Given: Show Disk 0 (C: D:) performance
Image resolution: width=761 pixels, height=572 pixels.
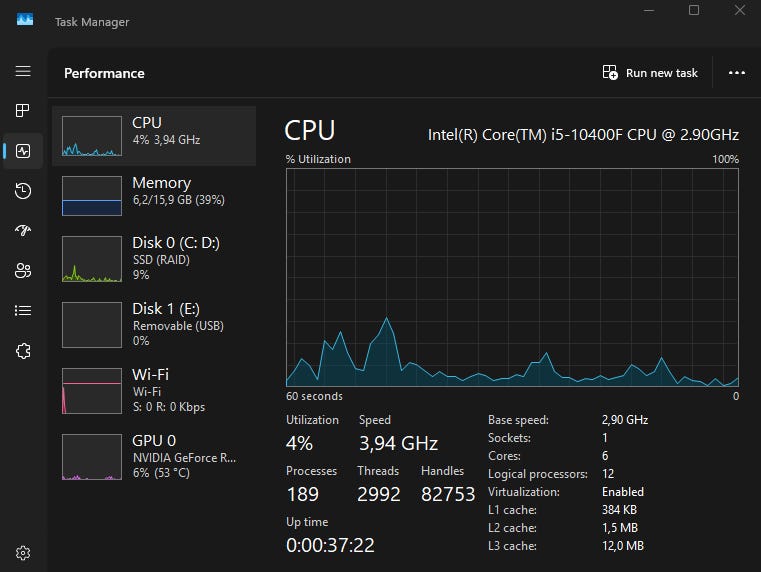Looking at the screenshot, I should [154, 258].
